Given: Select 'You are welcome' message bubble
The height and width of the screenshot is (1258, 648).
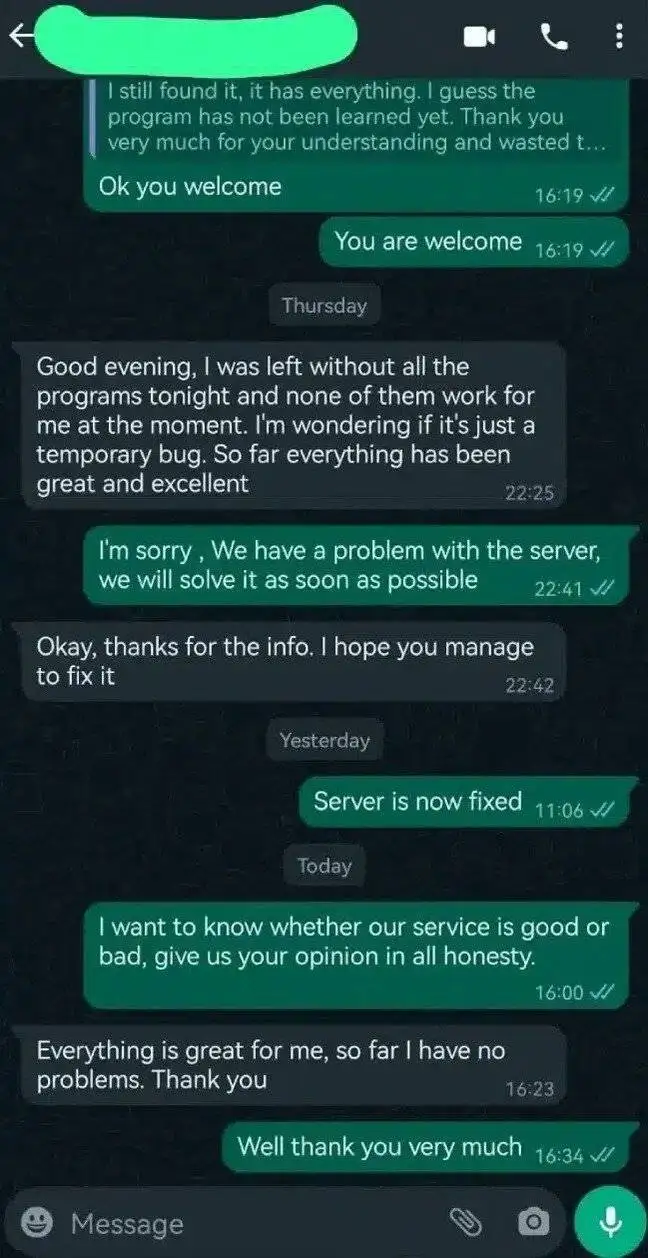Looking at the screenshot, I should [474, 243].
